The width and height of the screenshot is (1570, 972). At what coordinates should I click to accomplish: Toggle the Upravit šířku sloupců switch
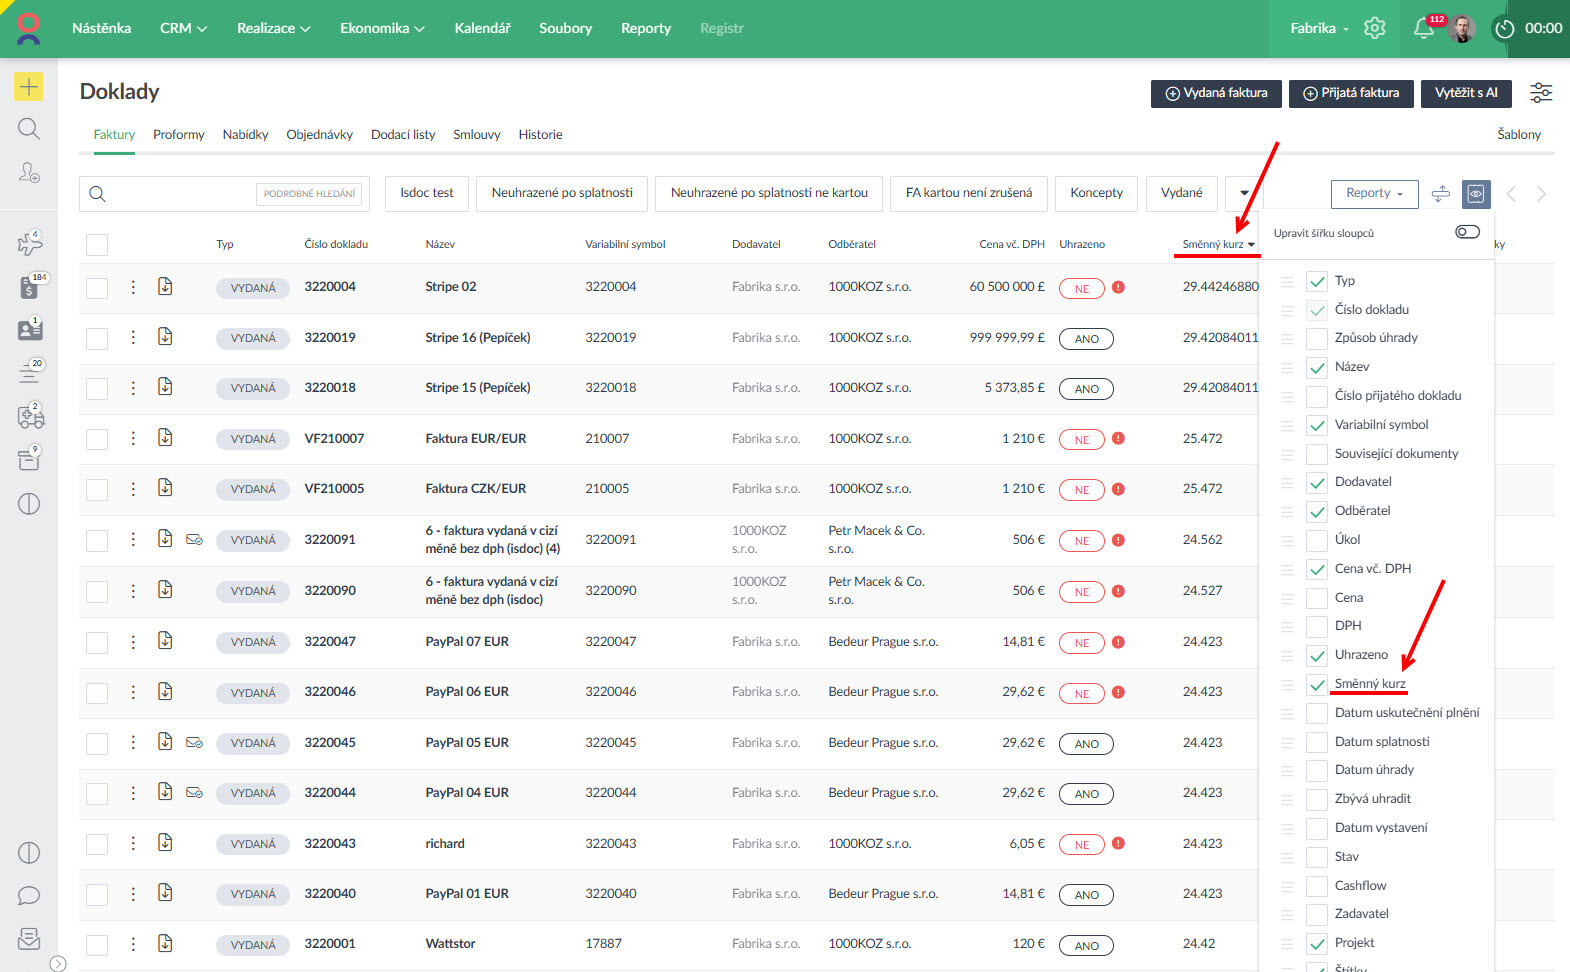[1467, 232]
